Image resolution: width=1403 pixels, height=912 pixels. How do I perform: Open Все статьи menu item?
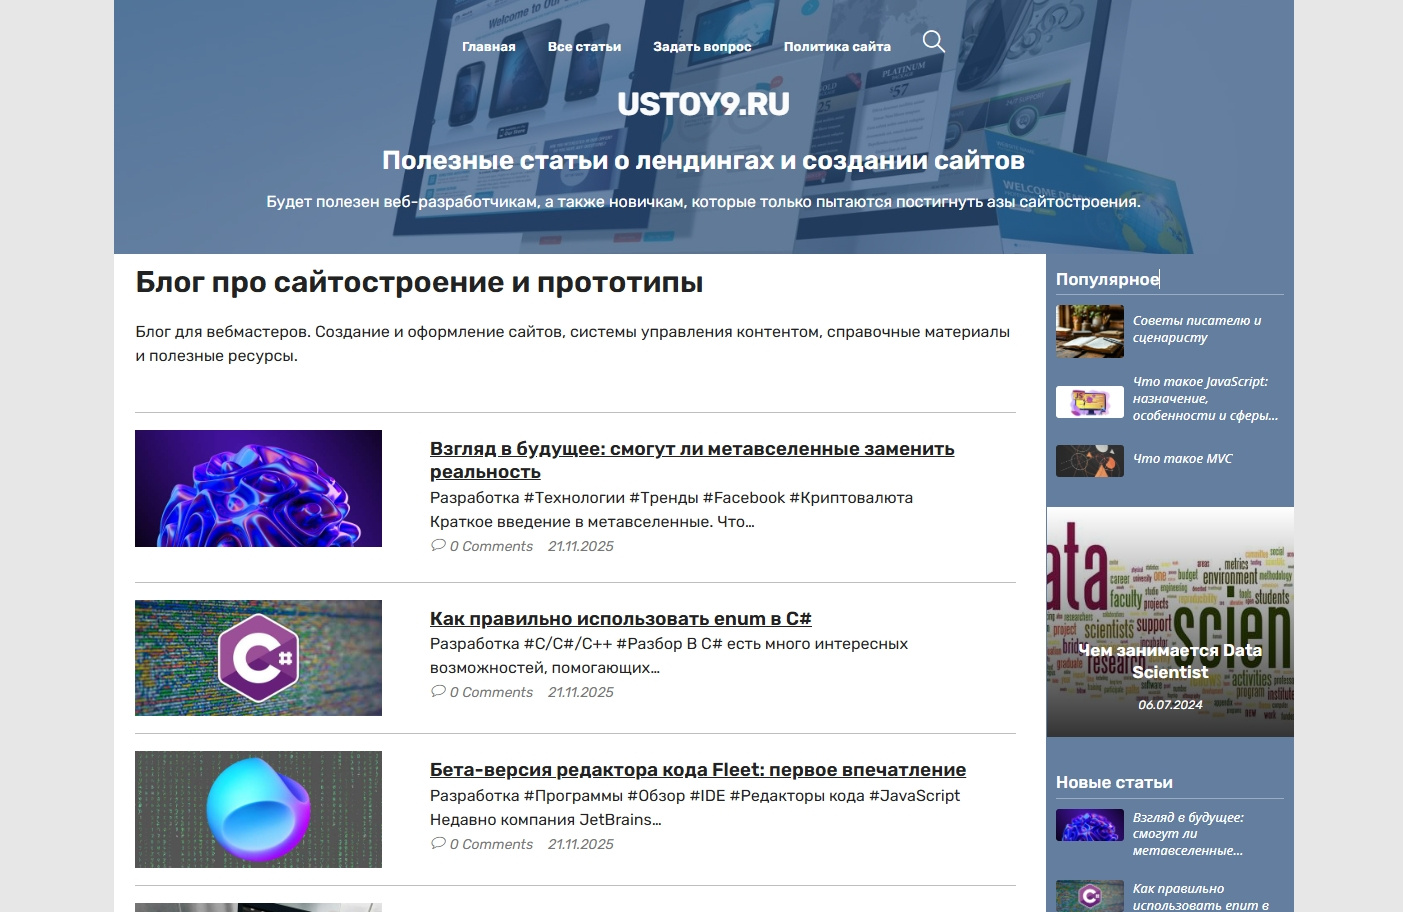[584, 46]
